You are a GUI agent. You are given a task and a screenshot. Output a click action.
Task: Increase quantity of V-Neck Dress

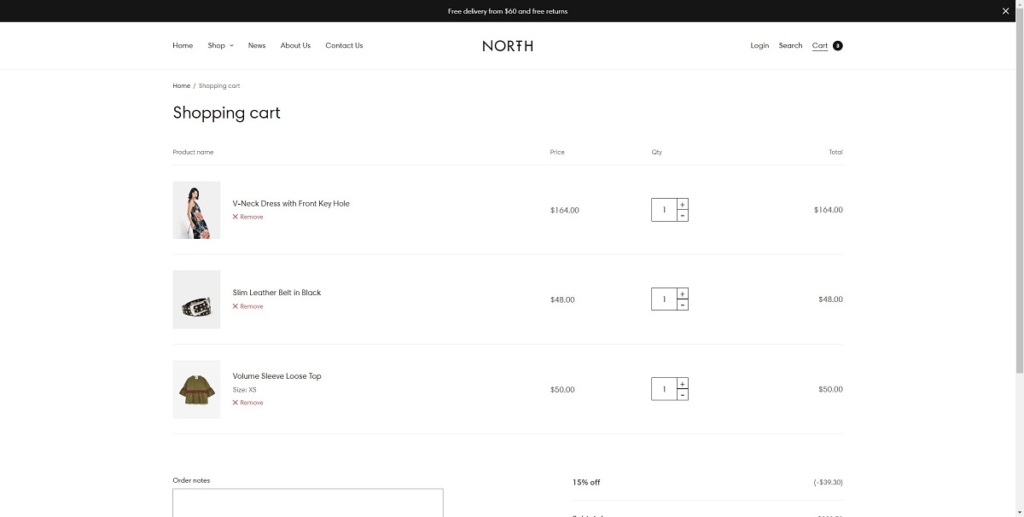click(682, 205)
